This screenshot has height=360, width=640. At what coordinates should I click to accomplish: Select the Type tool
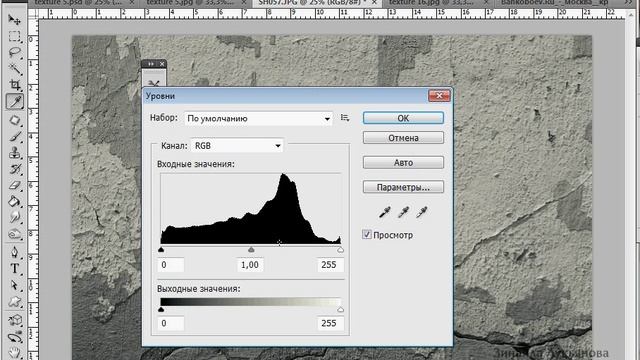[15, 269]
